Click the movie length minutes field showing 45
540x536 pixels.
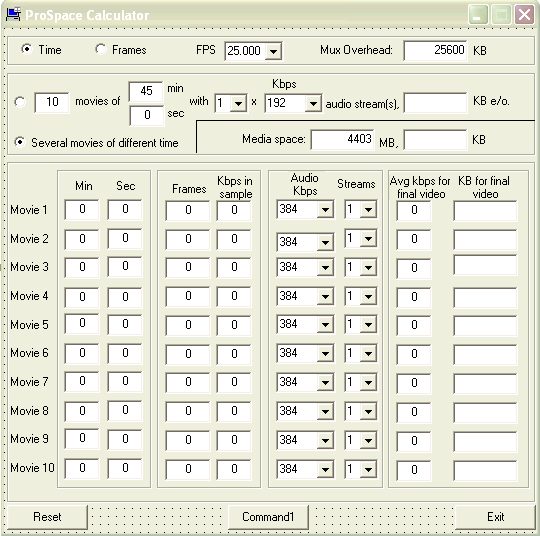146,91
